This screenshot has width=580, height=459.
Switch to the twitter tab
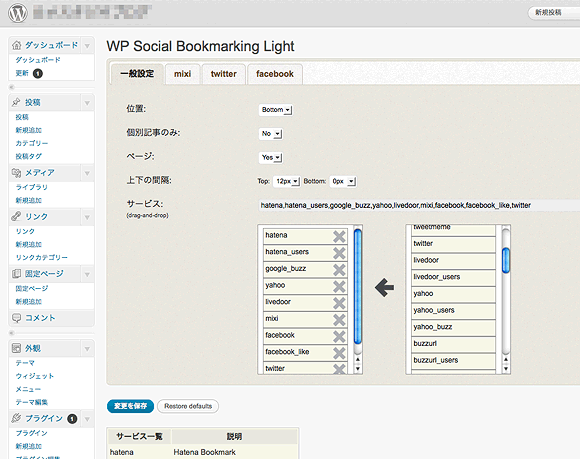click(223, 74)
